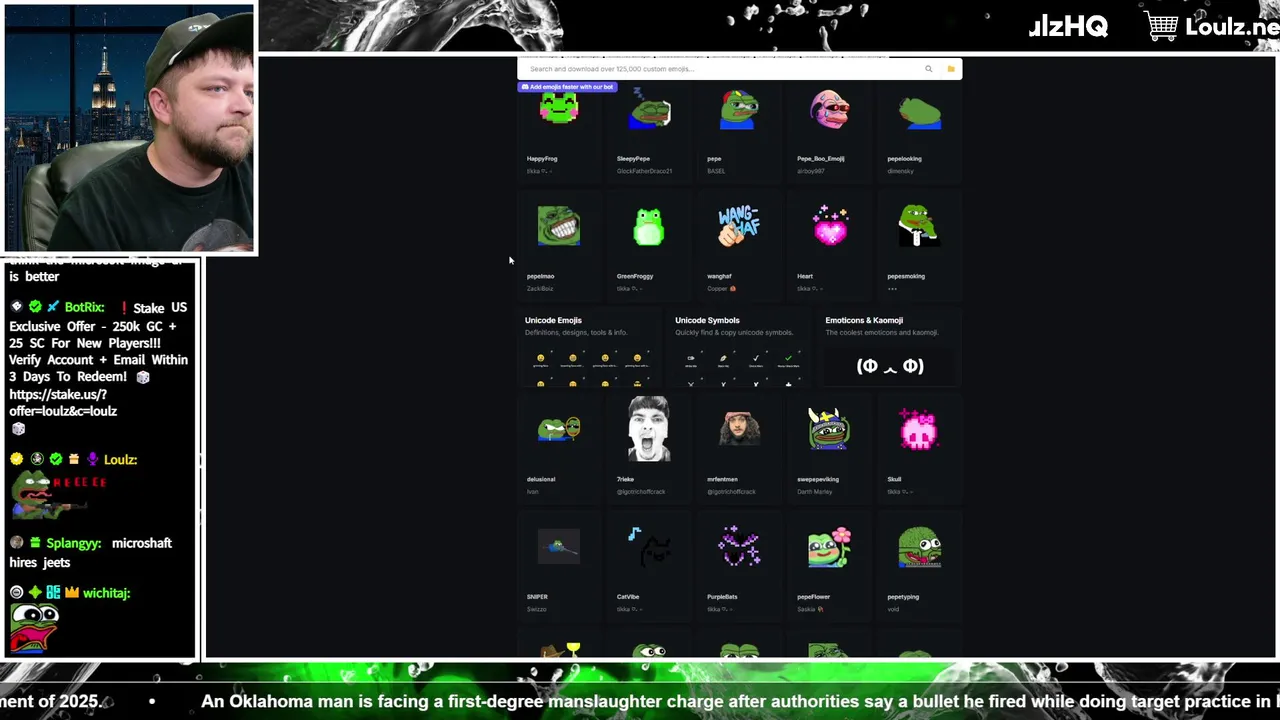
Task: Open the yellow folder icon in search bar
Action: (950, 69)
